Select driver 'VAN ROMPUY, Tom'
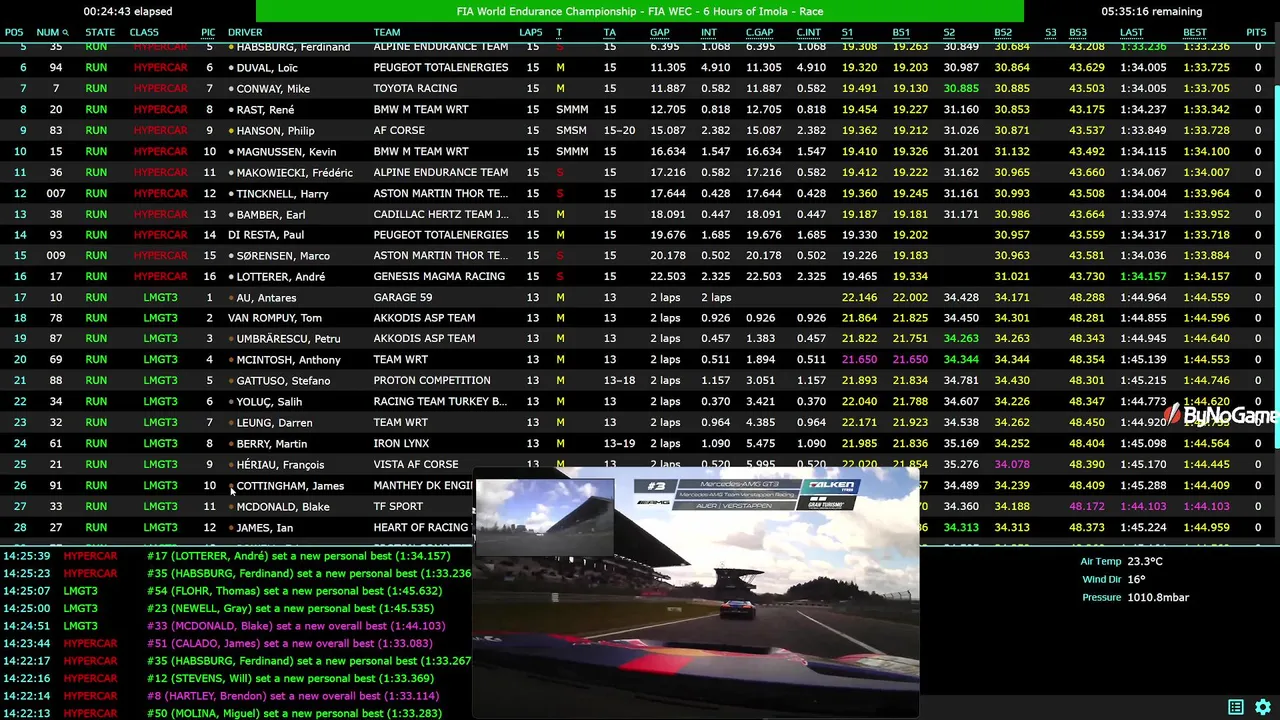The height and width of the screenshot is (720, 1280). (x=275, y=318)
